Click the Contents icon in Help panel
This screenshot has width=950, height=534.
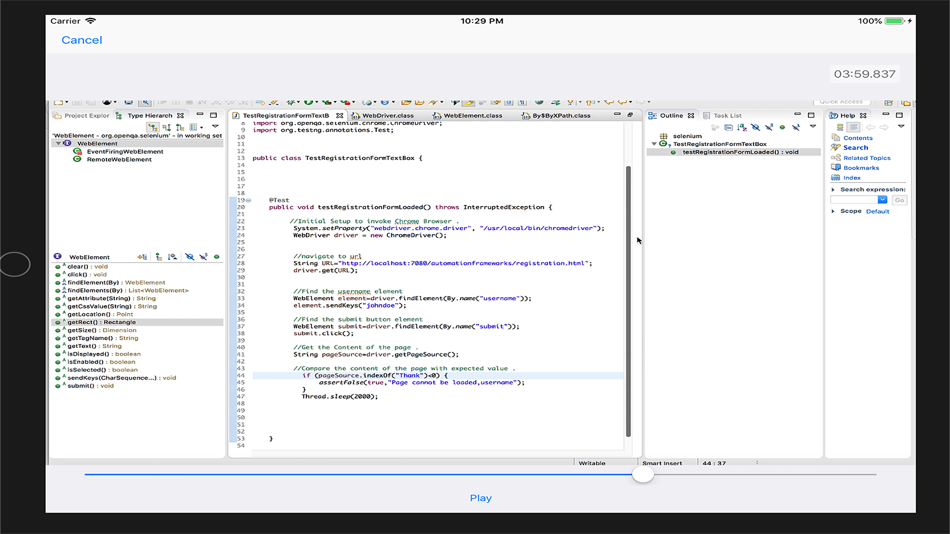tap(836, 138)
